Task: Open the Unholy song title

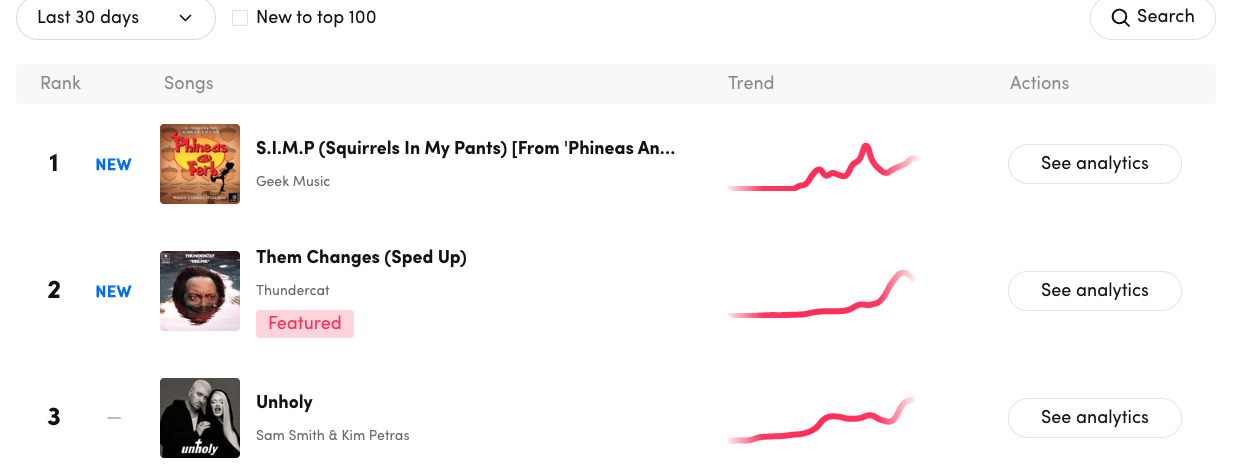Action: 284,402
